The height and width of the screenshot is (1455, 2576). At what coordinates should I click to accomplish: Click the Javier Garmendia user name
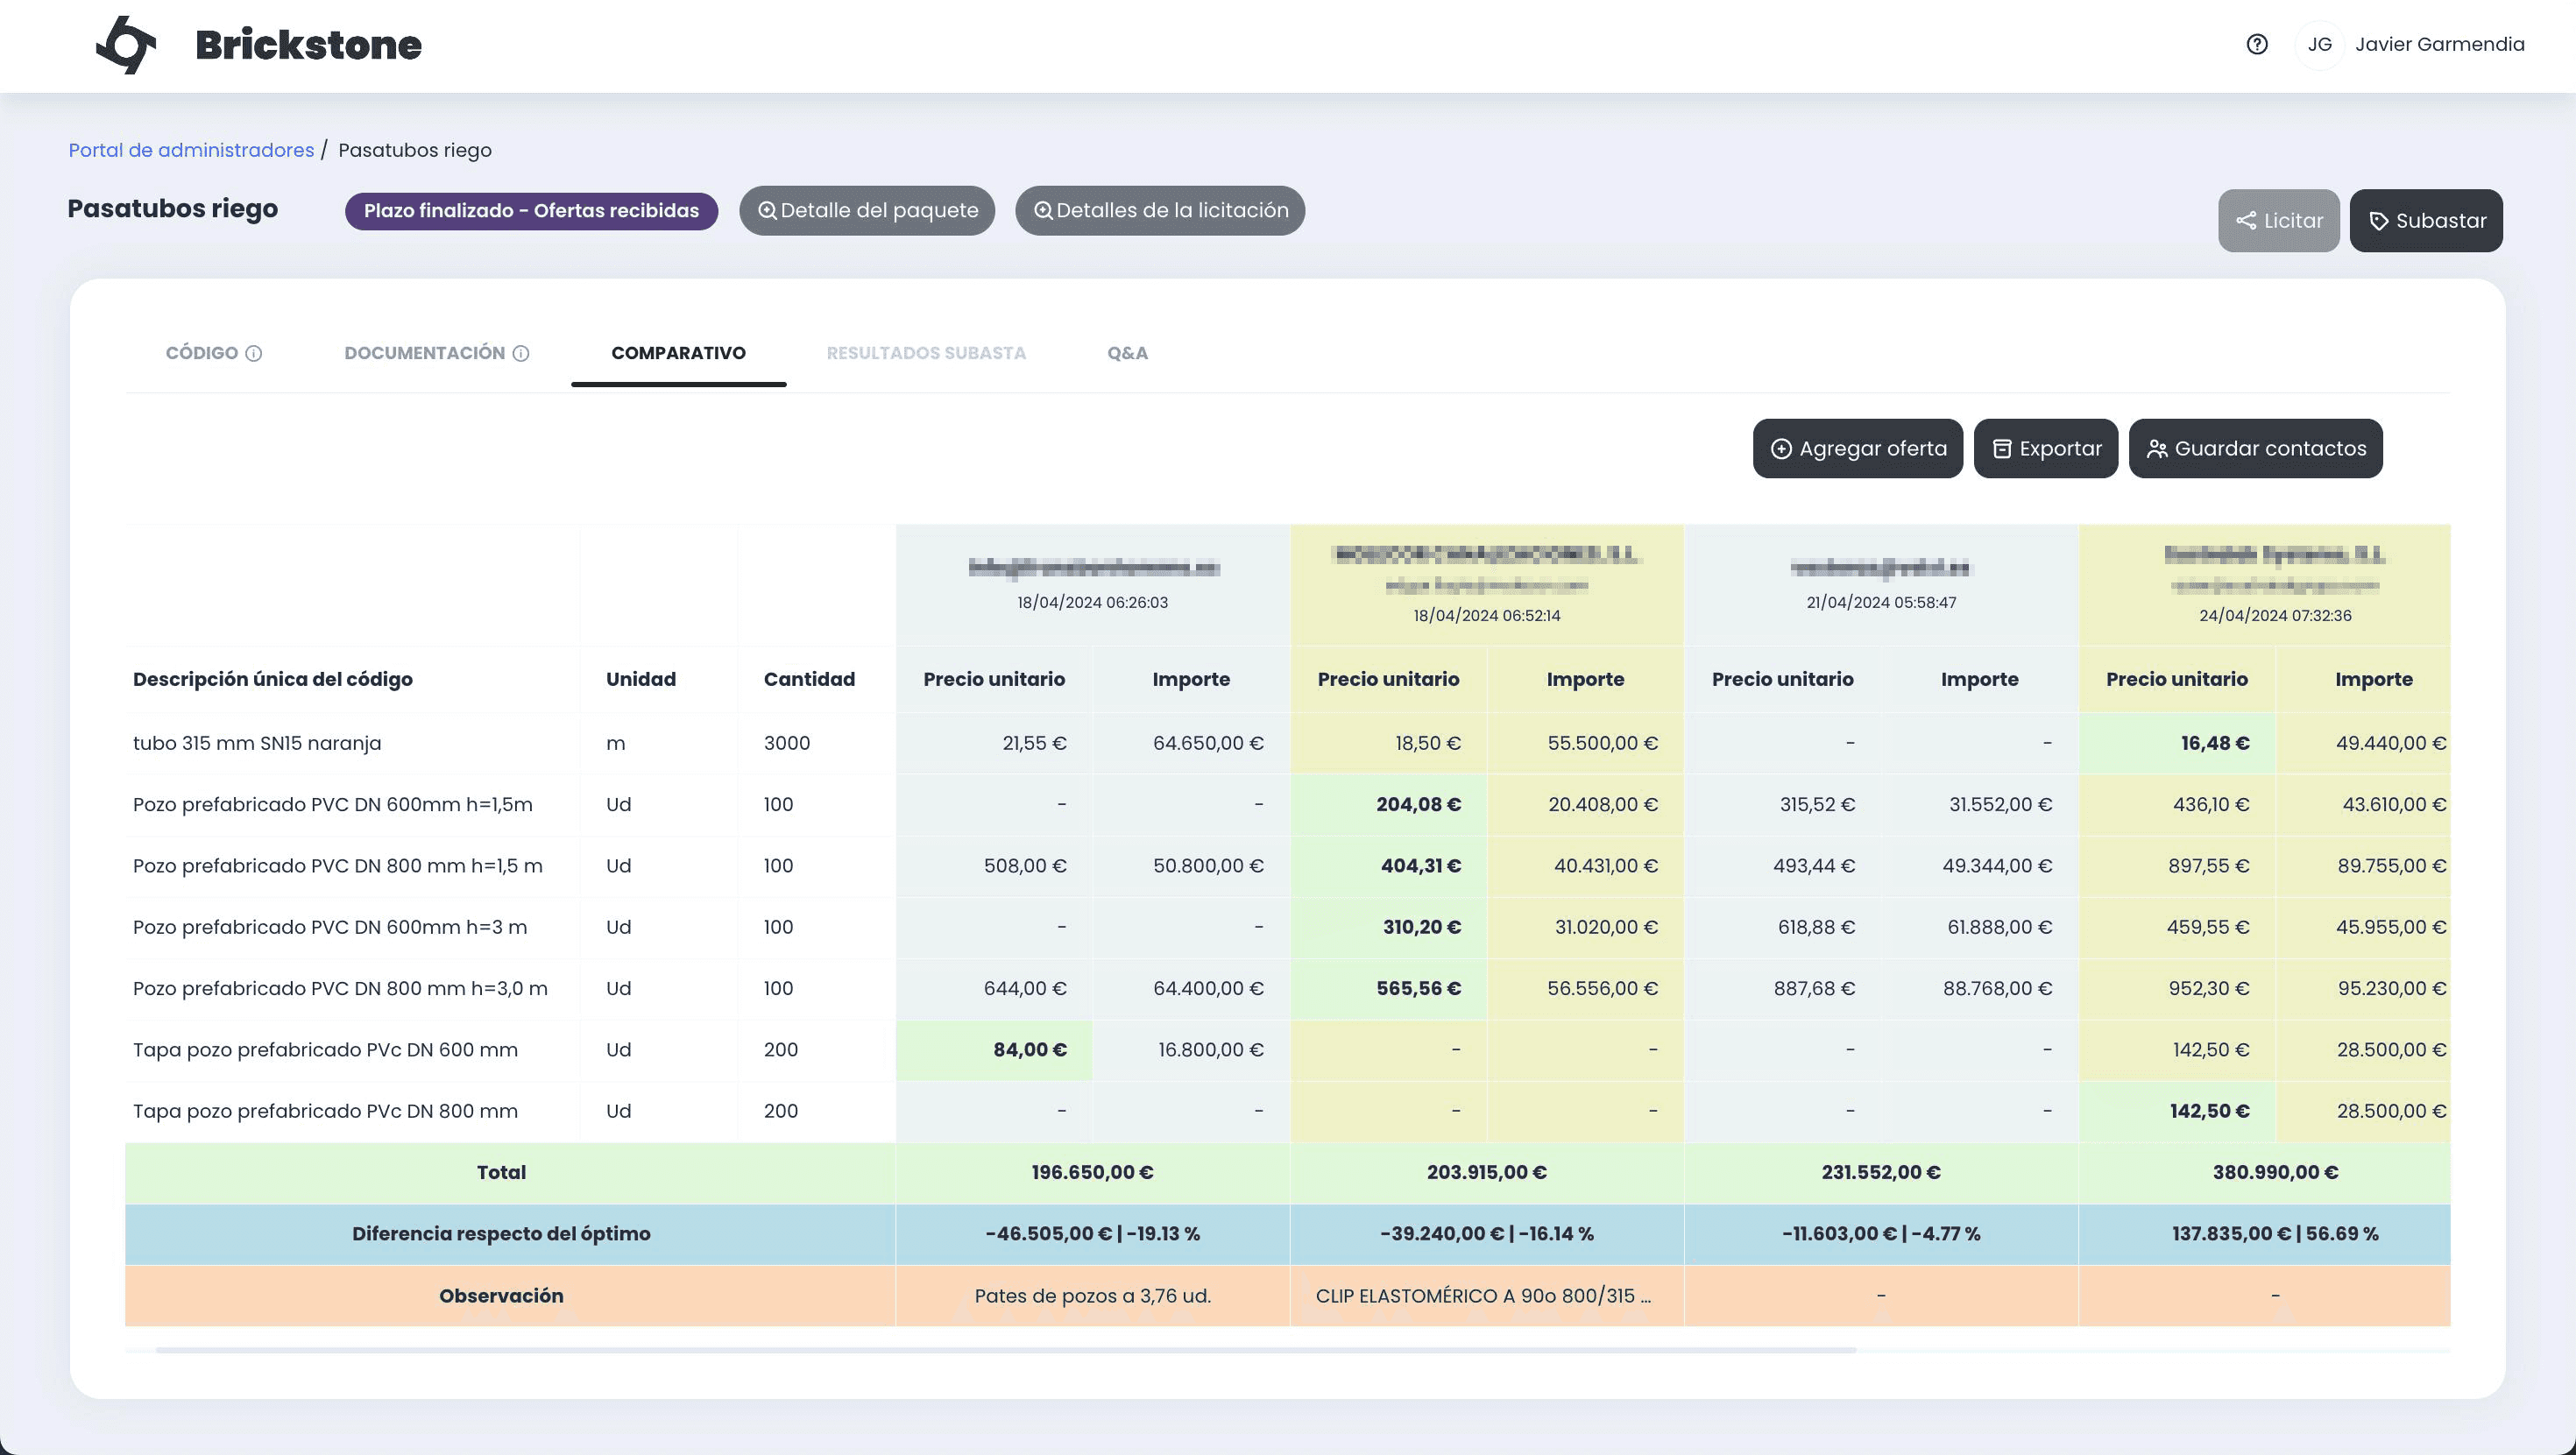pos(2439,44)
